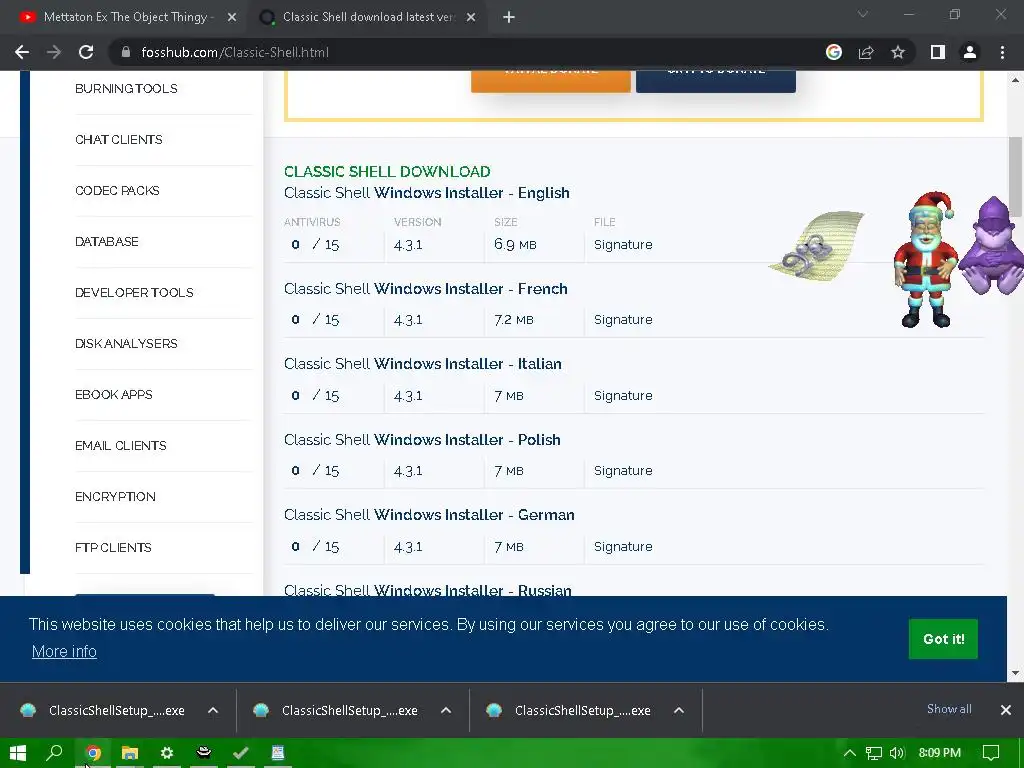
Task: Expand options for first ClassicShellSetup download
Action: (213, 710)
